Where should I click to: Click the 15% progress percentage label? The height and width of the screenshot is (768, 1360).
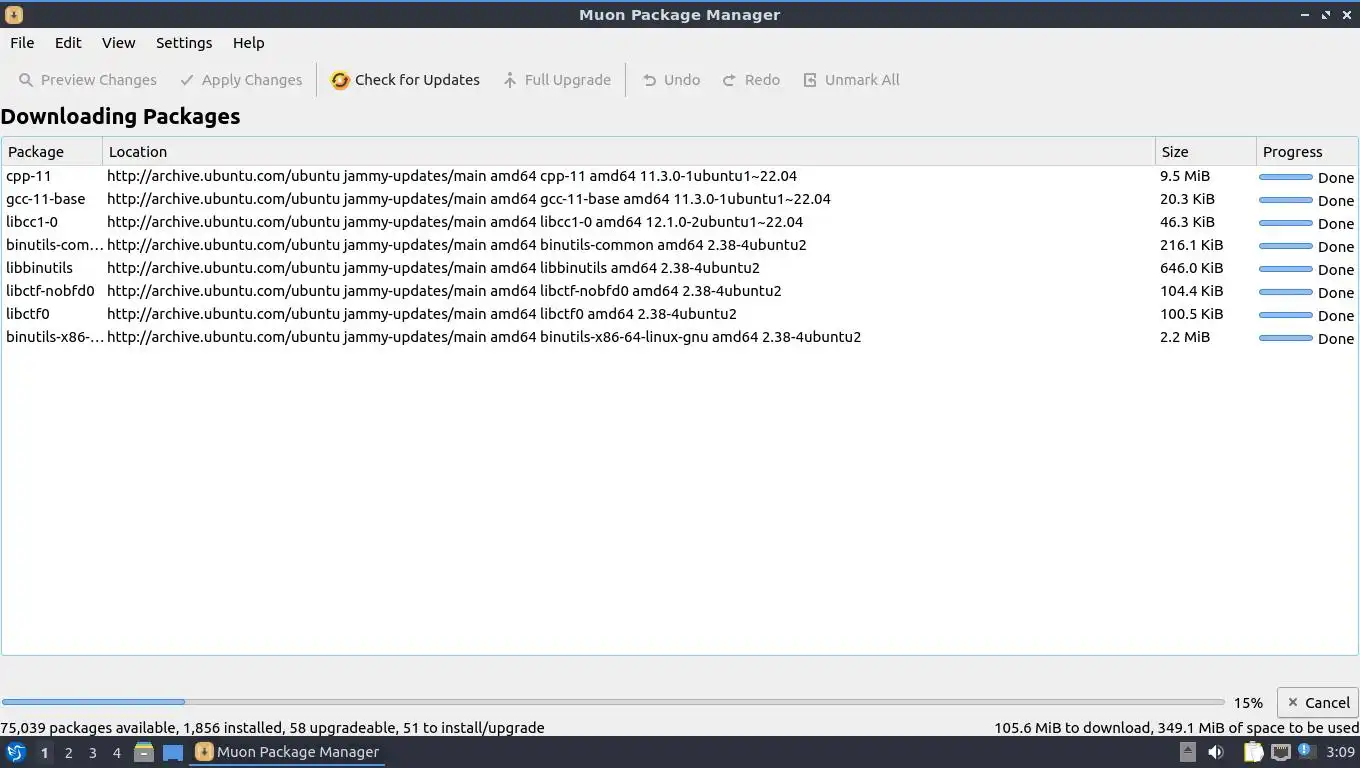click(1248, 703)
